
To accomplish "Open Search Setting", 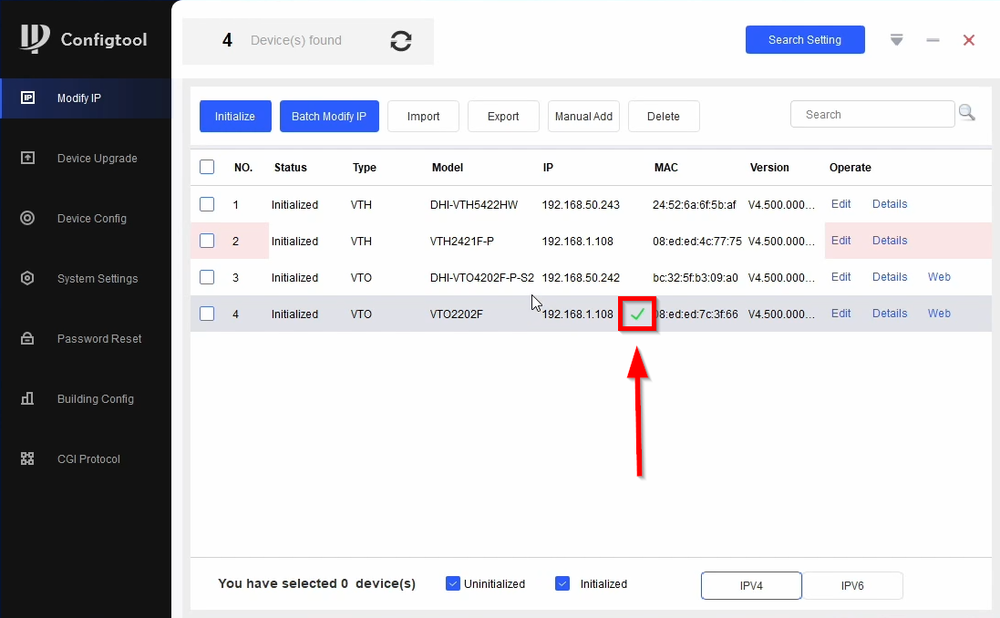I will coord(805,39).
